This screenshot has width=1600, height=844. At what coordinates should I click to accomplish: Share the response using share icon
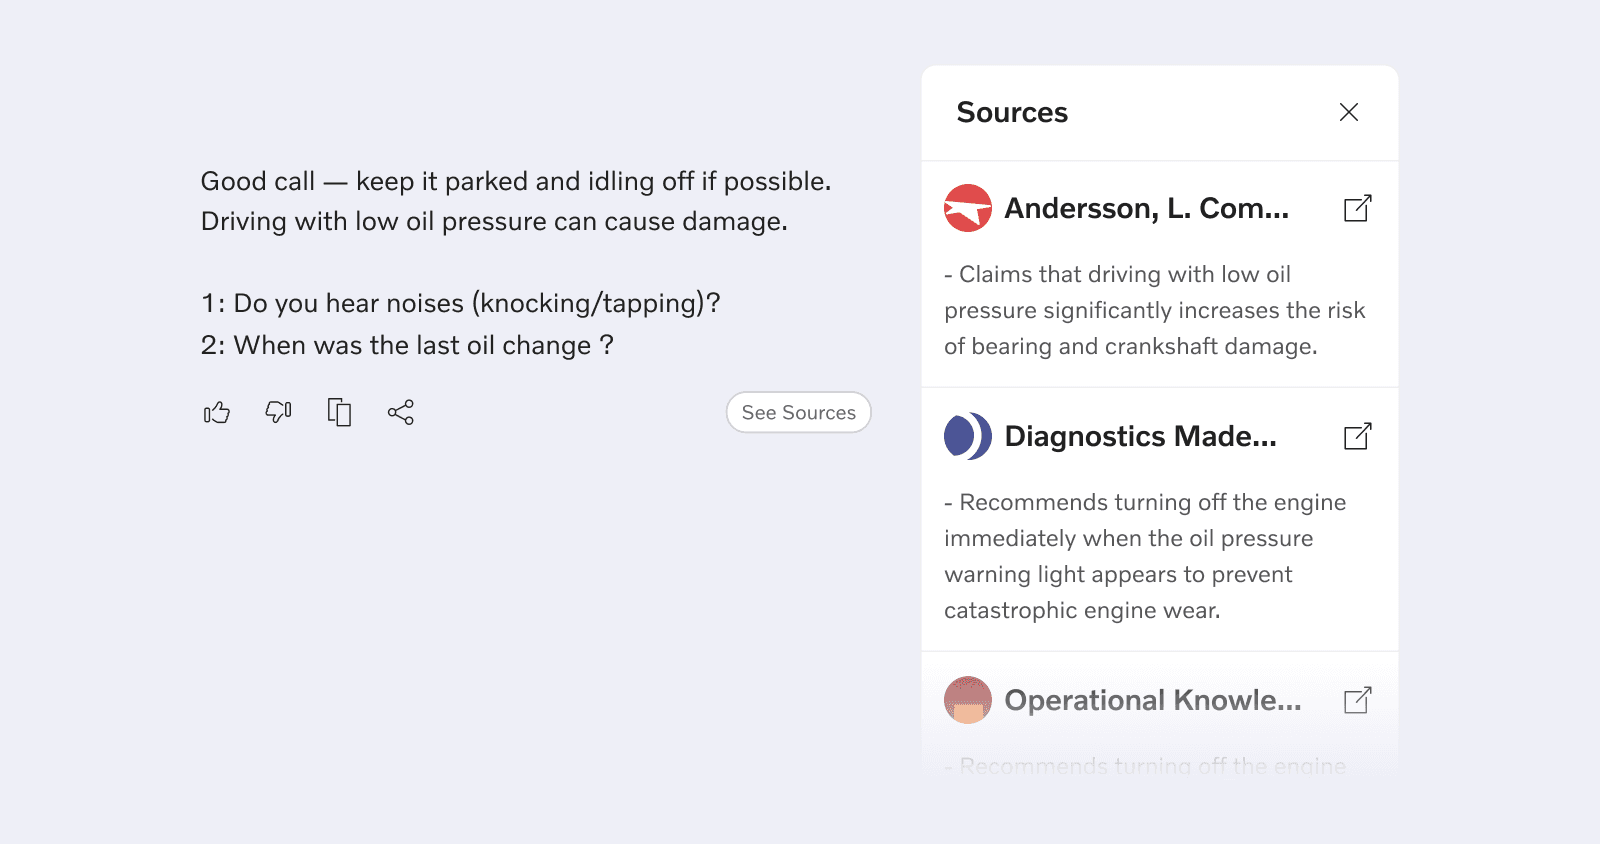click(401, 412)
